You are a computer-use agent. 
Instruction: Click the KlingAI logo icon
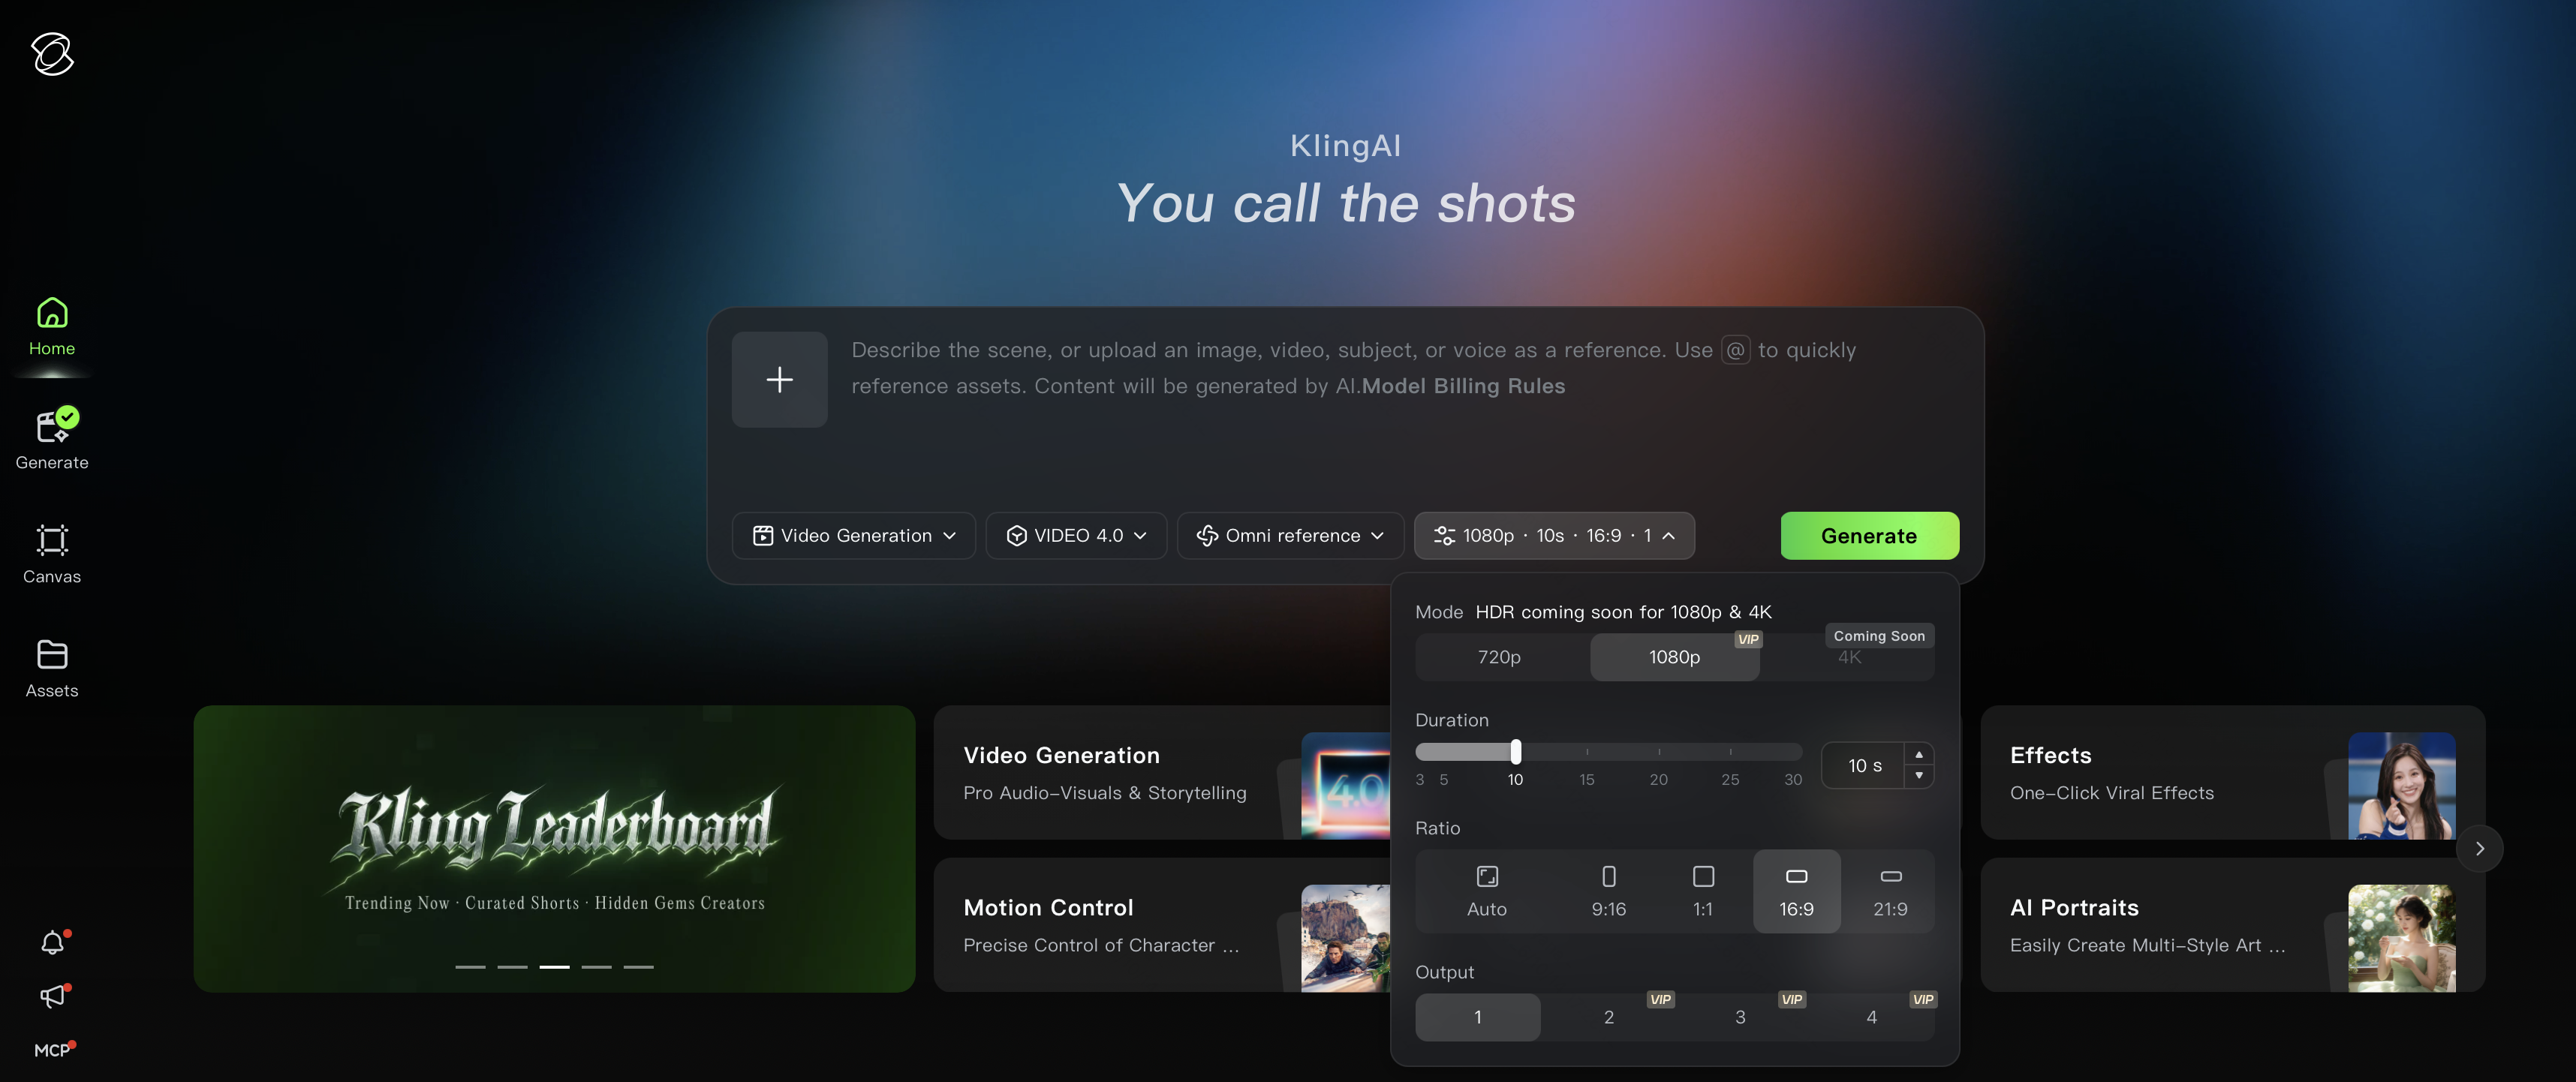(52, 54)
